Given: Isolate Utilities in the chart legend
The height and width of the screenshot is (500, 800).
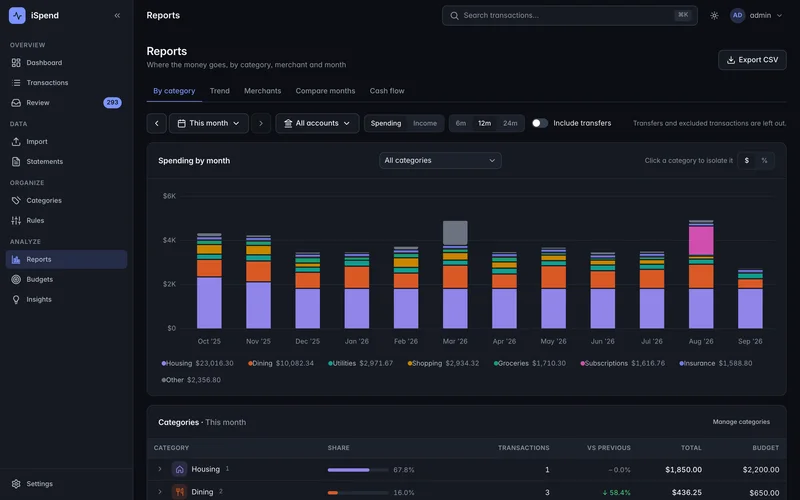Looking at the screenshot, I should tap(360, 363).
